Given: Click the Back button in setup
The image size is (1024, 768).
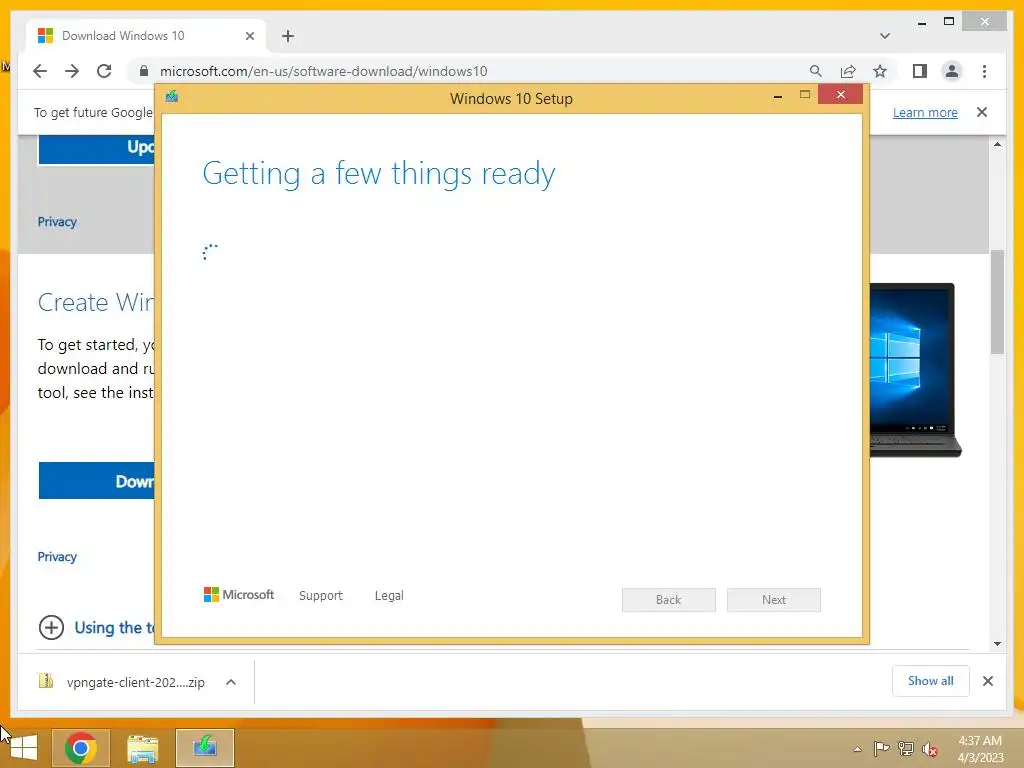Looking at the screenshot, I should pyautogui.click(x=669, y=600).
